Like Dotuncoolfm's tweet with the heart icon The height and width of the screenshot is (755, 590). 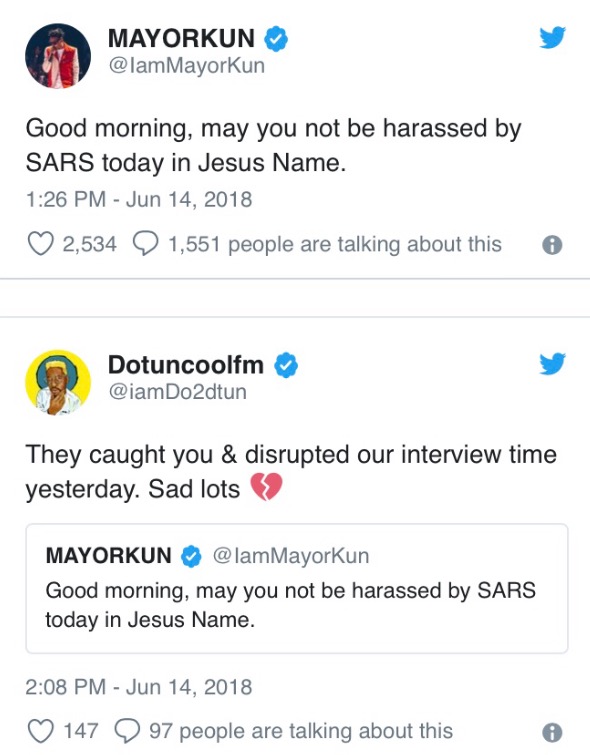click(40, 731)
